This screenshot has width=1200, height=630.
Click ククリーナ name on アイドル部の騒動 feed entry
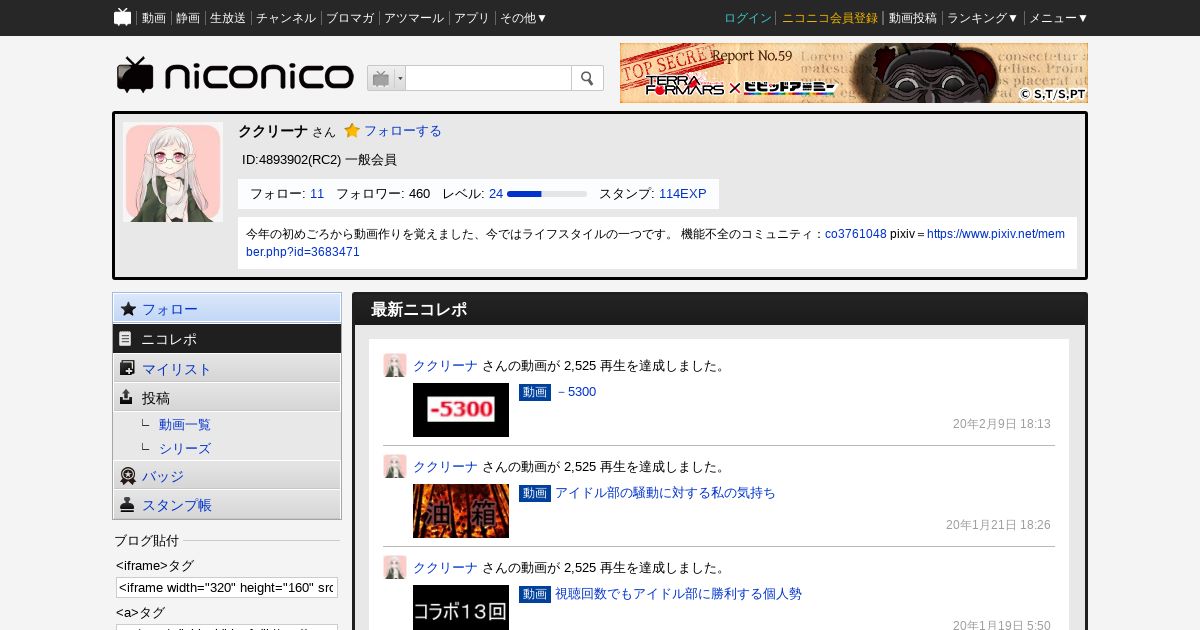[x=445, y=467]
